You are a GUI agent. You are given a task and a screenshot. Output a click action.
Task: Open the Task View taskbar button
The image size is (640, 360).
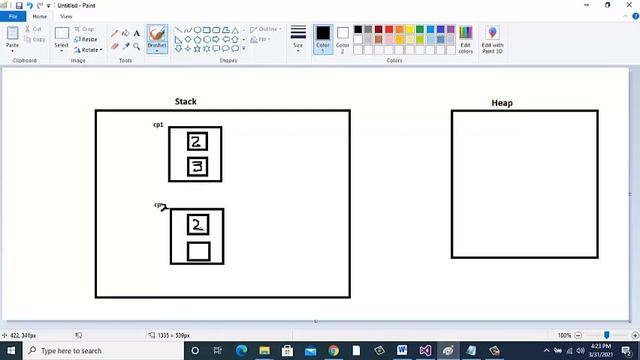[x=218, y=351]
